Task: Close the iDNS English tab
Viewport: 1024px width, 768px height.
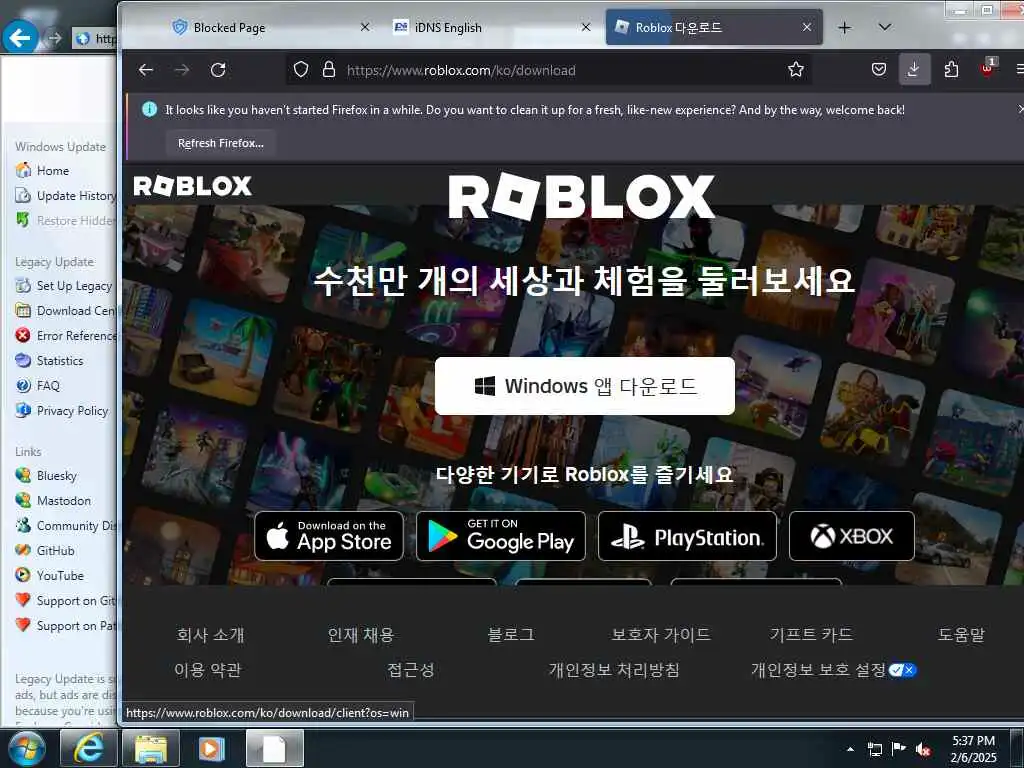Action: (x=586, y=27)
